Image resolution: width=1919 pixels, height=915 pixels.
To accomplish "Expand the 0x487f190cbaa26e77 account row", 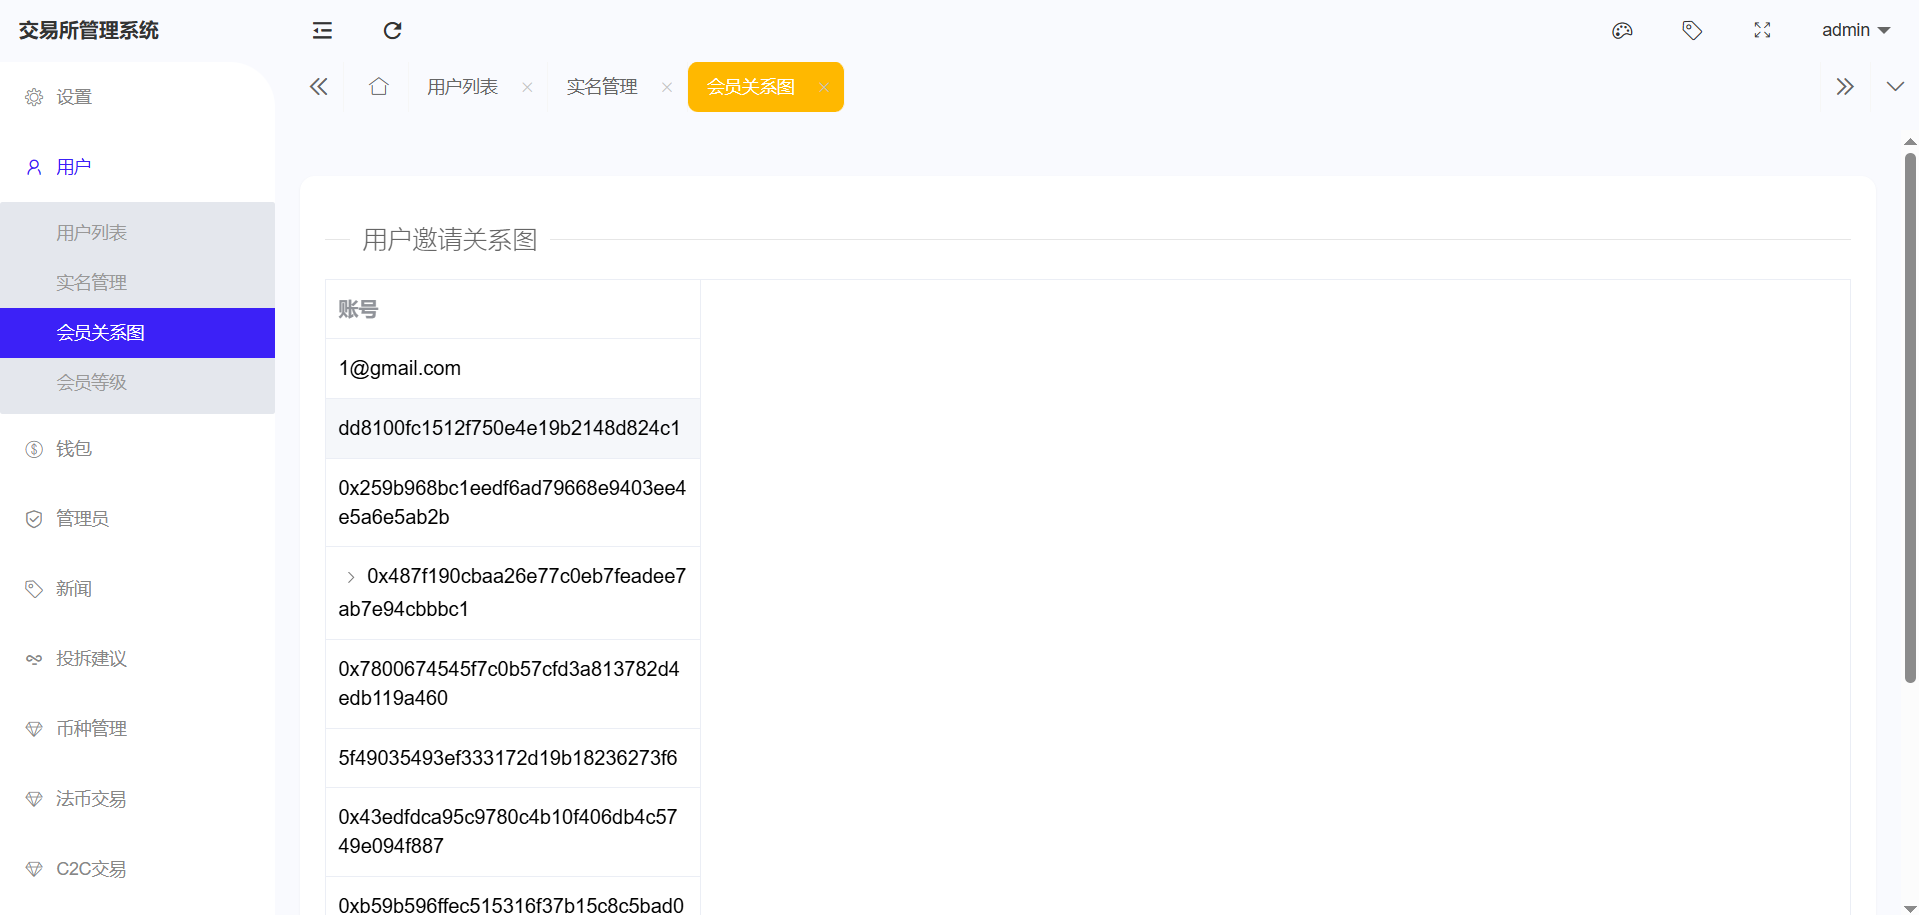I will [x=351, y=577].
